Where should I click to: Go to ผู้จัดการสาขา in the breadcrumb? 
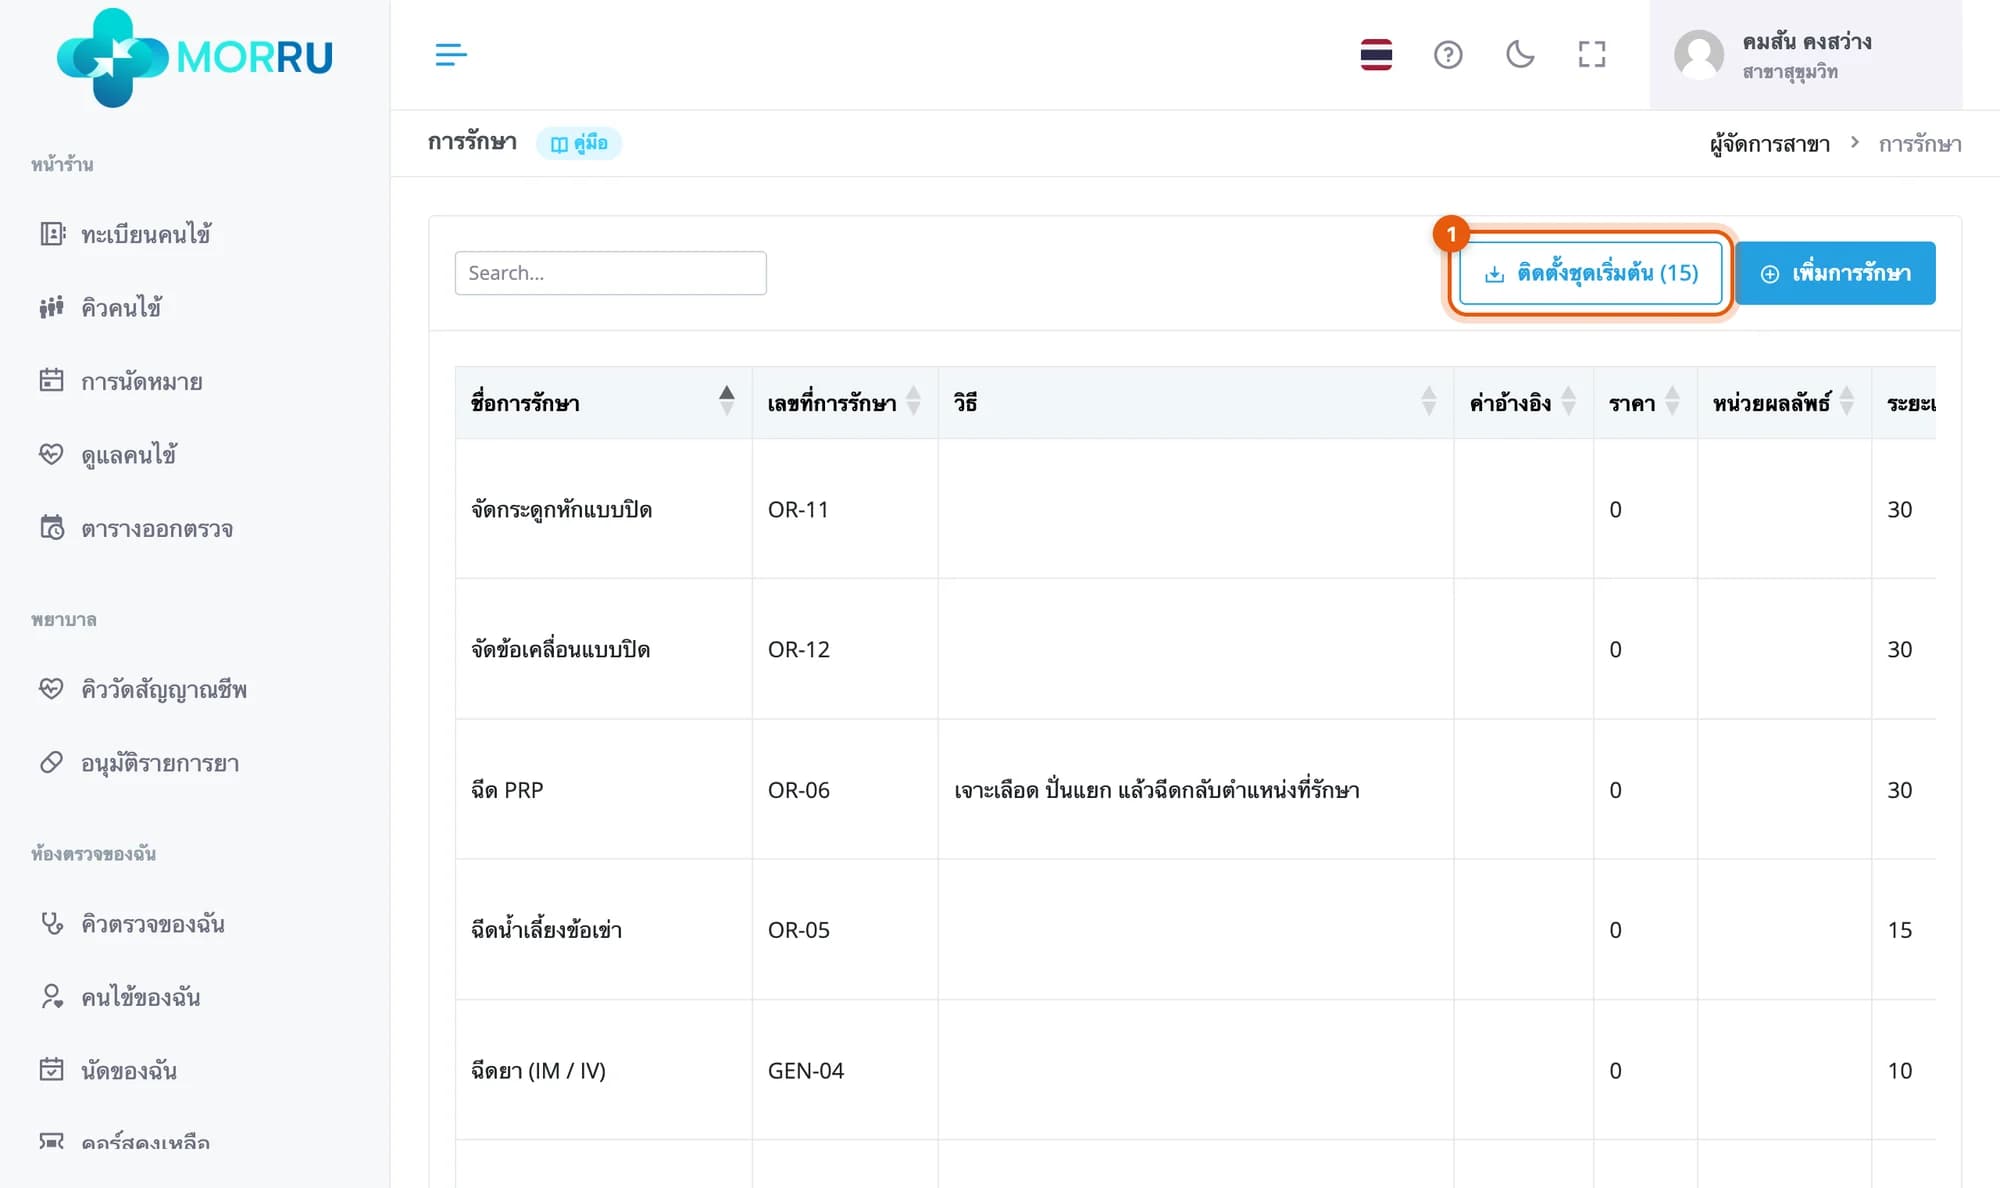(1770, 144)
